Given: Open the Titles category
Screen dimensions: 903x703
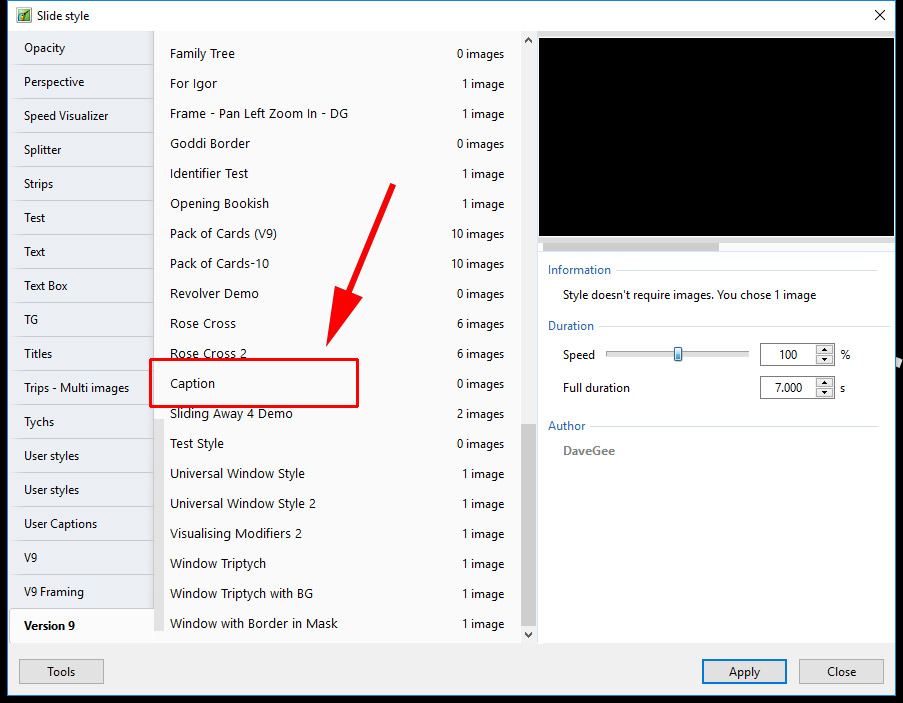Looking at the screenshot, I should click(81, 354).
